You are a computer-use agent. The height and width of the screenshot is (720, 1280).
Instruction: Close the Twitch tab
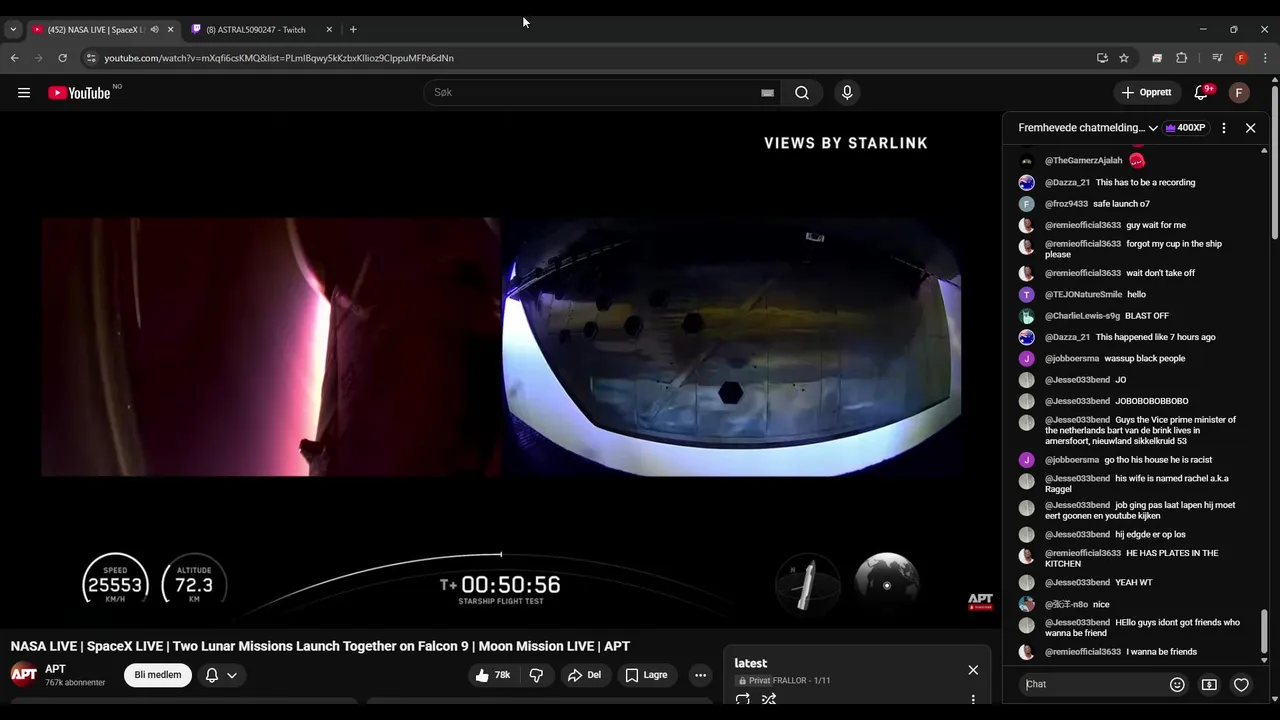[329, 29]
